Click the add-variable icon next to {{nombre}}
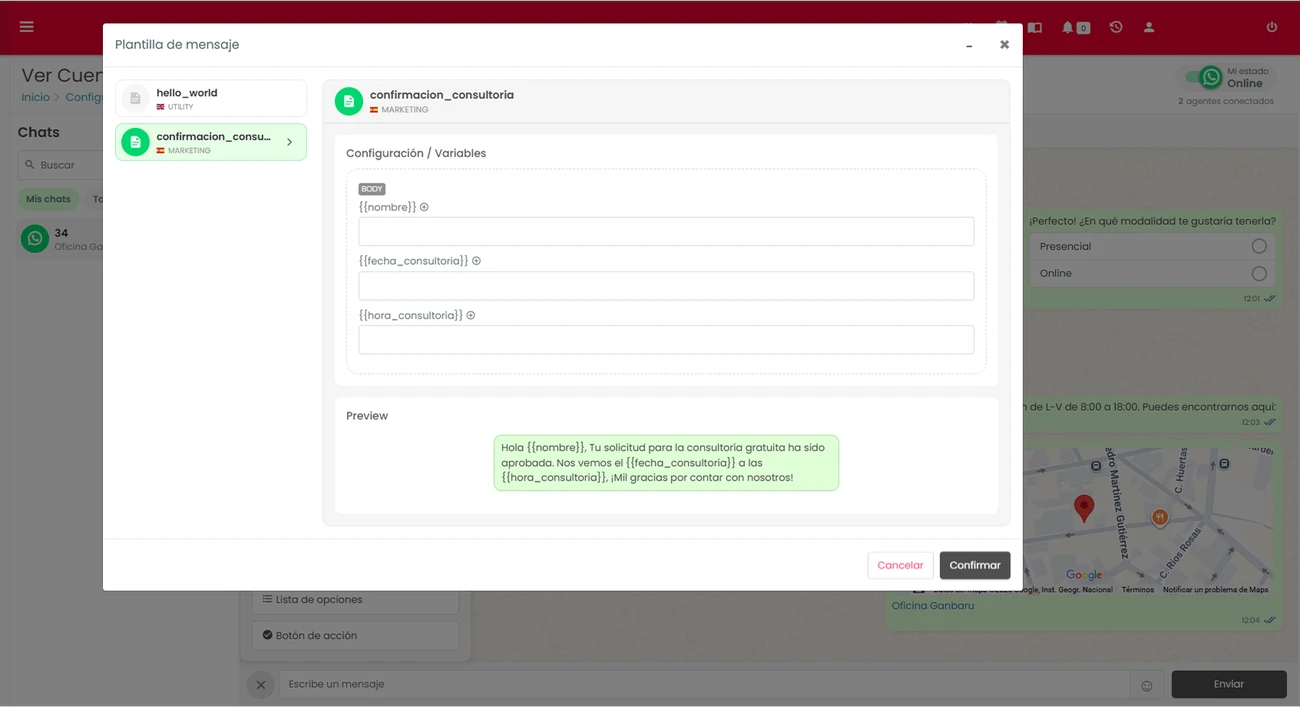This screenshot has height=707, width=1300. pos(424,207)
